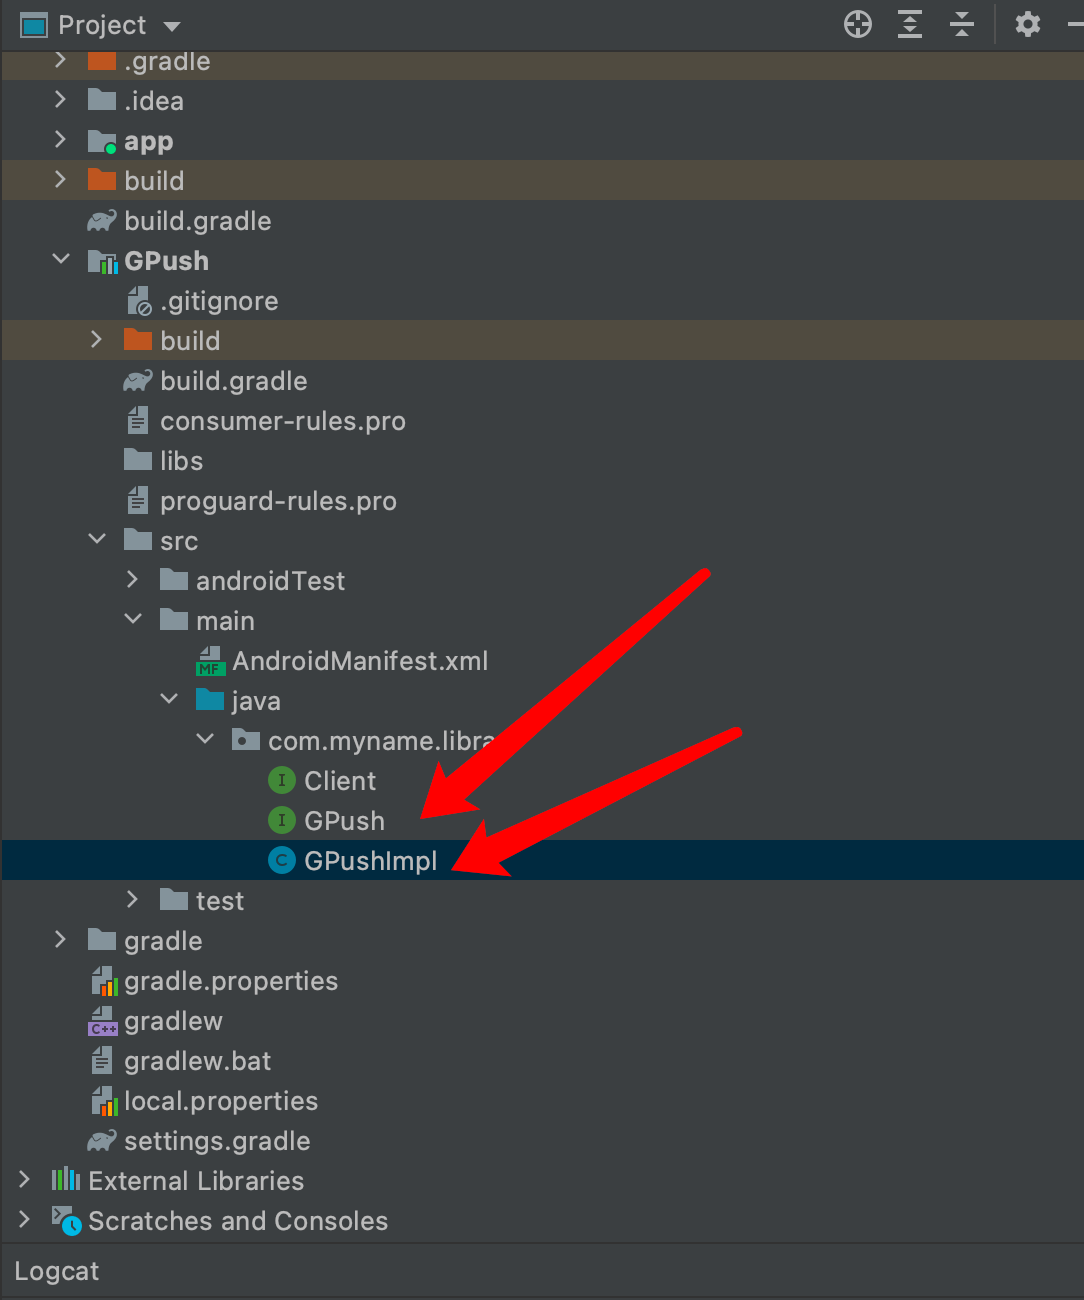Image resolution: width=1084 pixels, height=1300 pixels.
Task: Expand the gradle folder
Action: point(60,940)
